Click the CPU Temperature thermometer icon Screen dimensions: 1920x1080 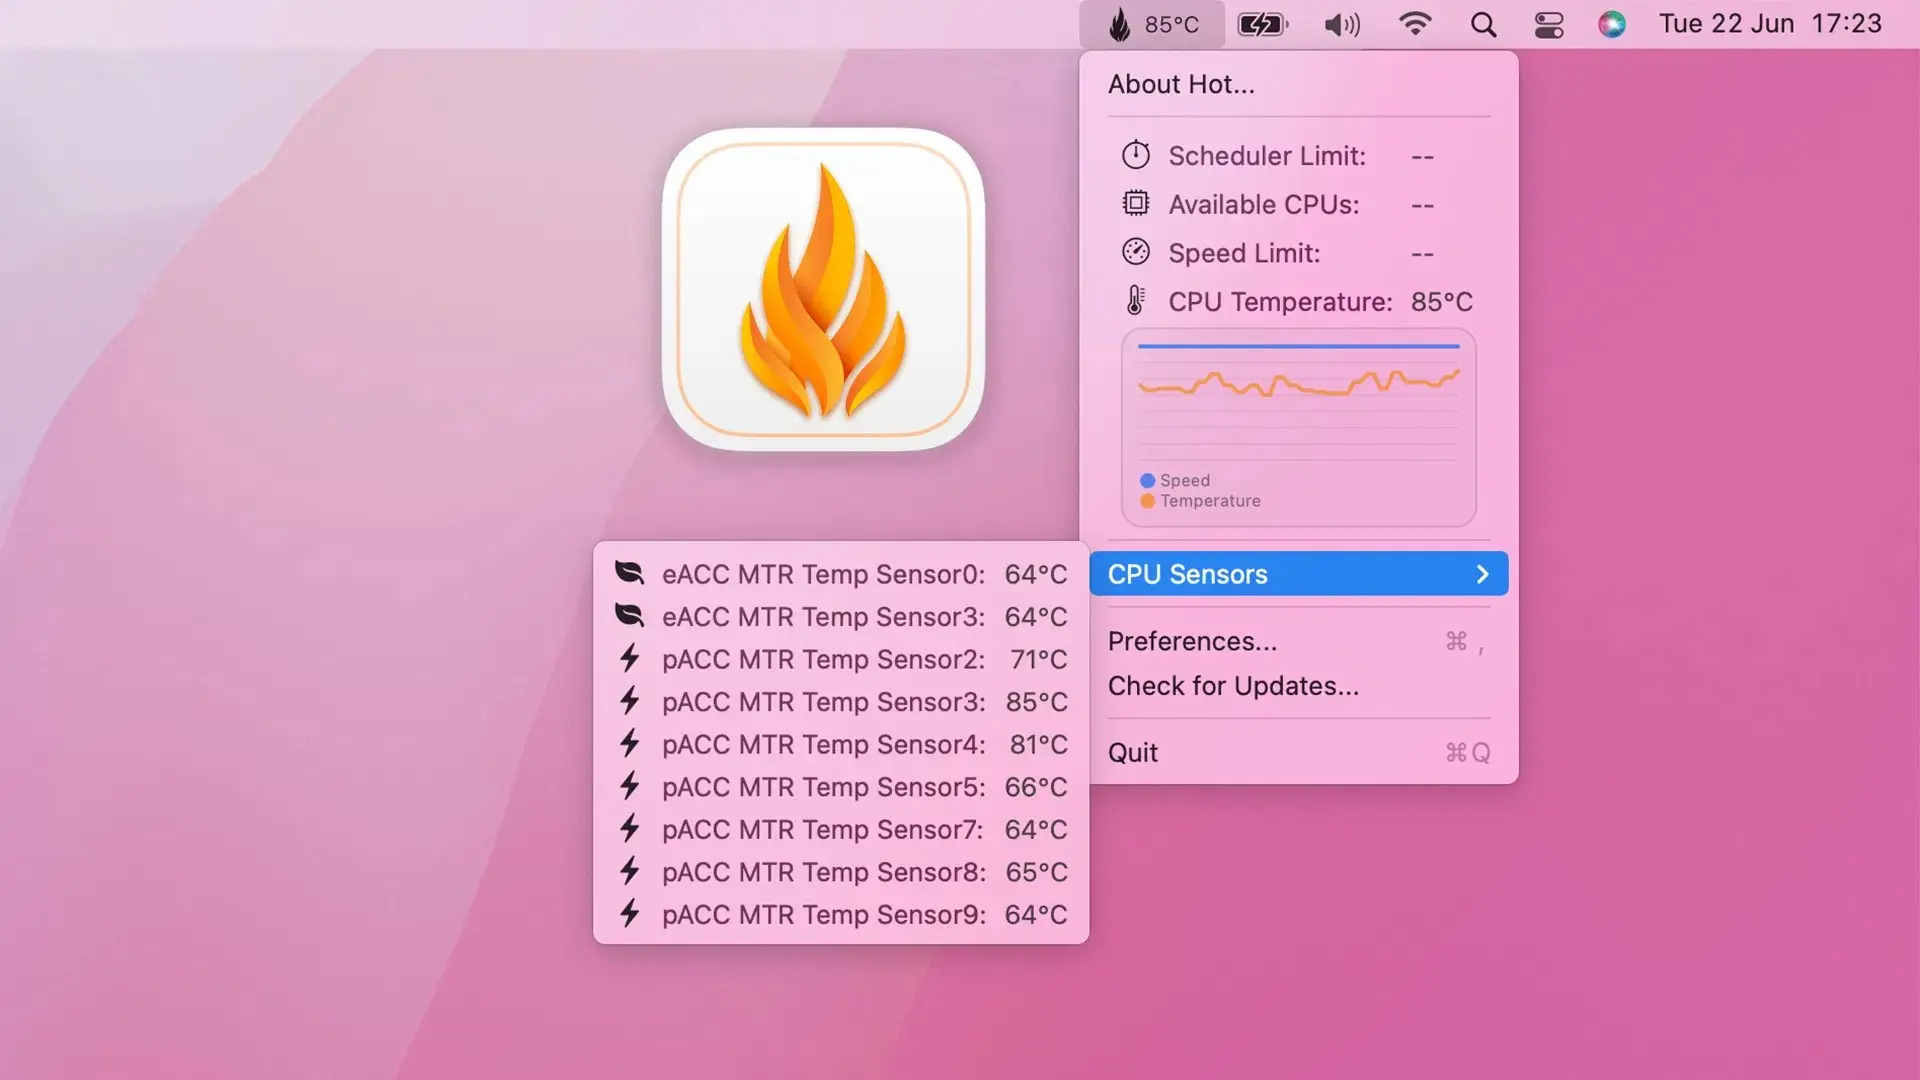pyautogui.click(x=1136, y=300)
